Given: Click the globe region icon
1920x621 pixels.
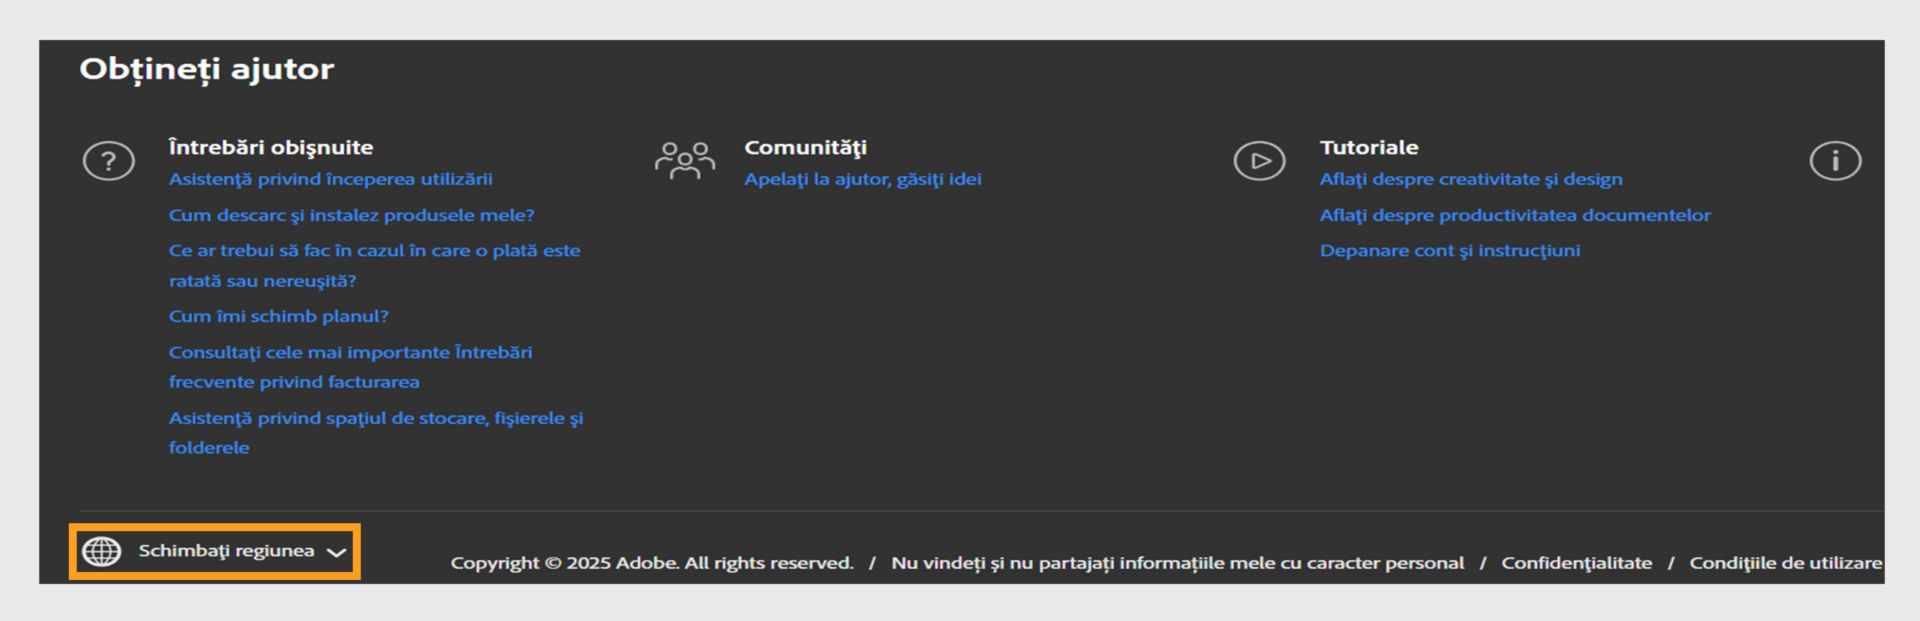Looking at the screenshot, I should (x=101, y=551).
